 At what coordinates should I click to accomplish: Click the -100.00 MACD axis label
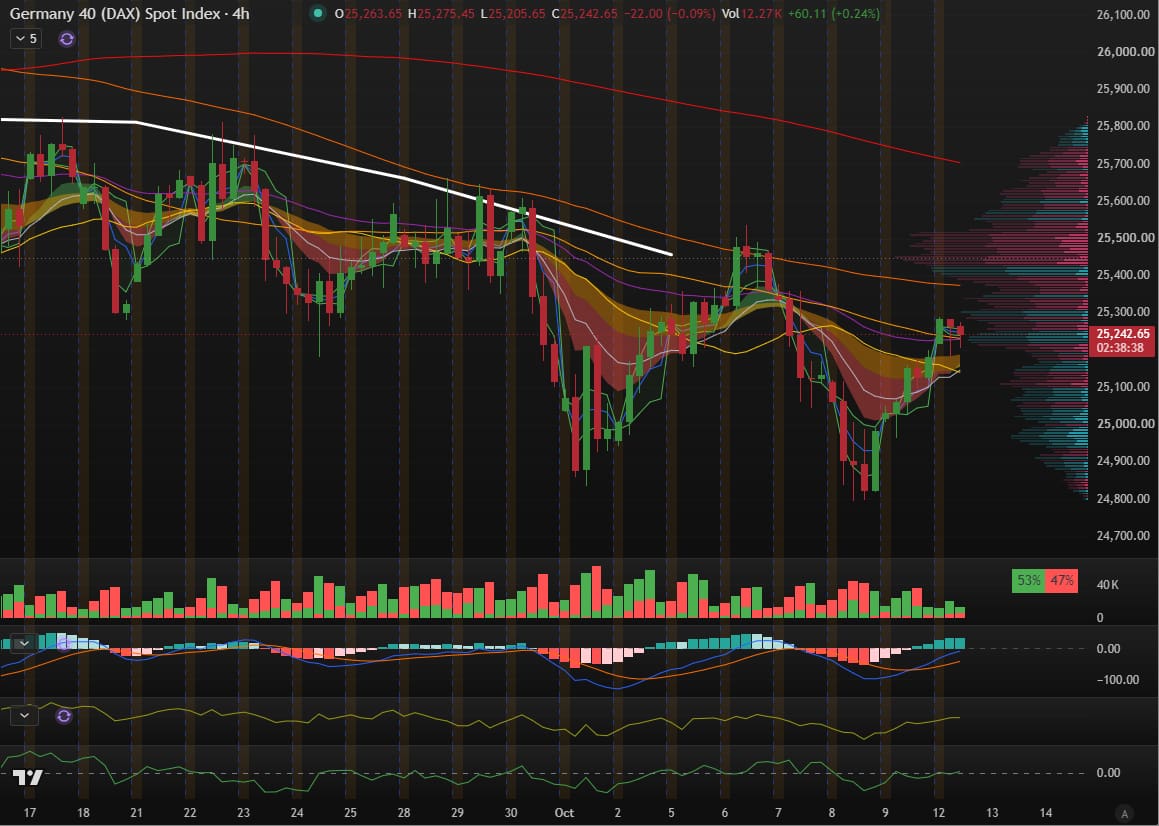[x=1117, y=680]
